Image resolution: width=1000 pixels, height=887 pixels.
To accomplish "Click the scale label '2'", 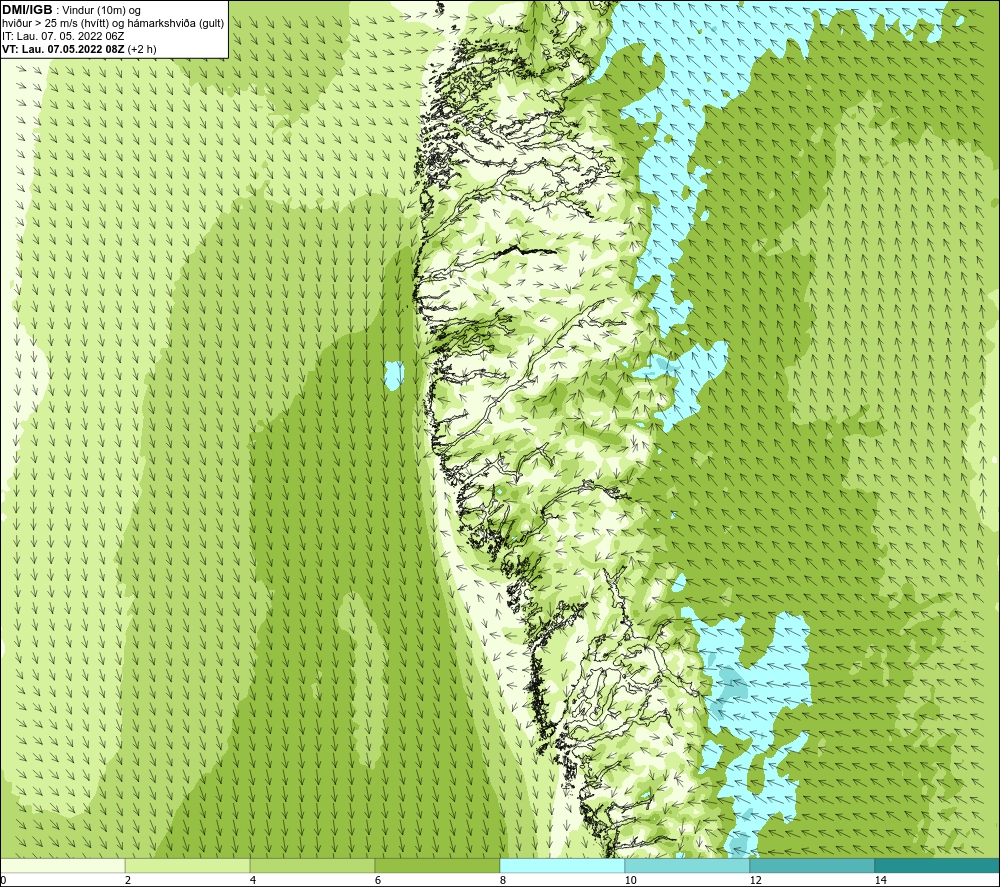I will (128, 880).
